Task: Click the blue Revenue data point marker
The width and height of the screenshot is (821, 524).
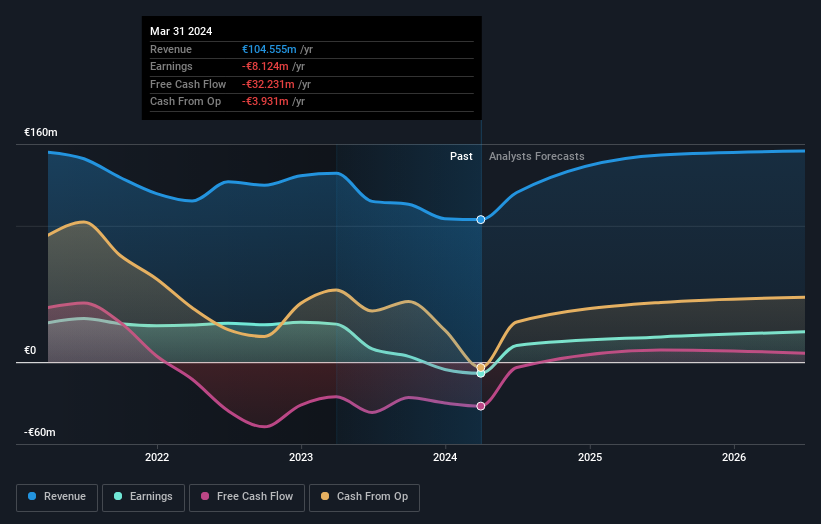Action: [x=481, y=220]
